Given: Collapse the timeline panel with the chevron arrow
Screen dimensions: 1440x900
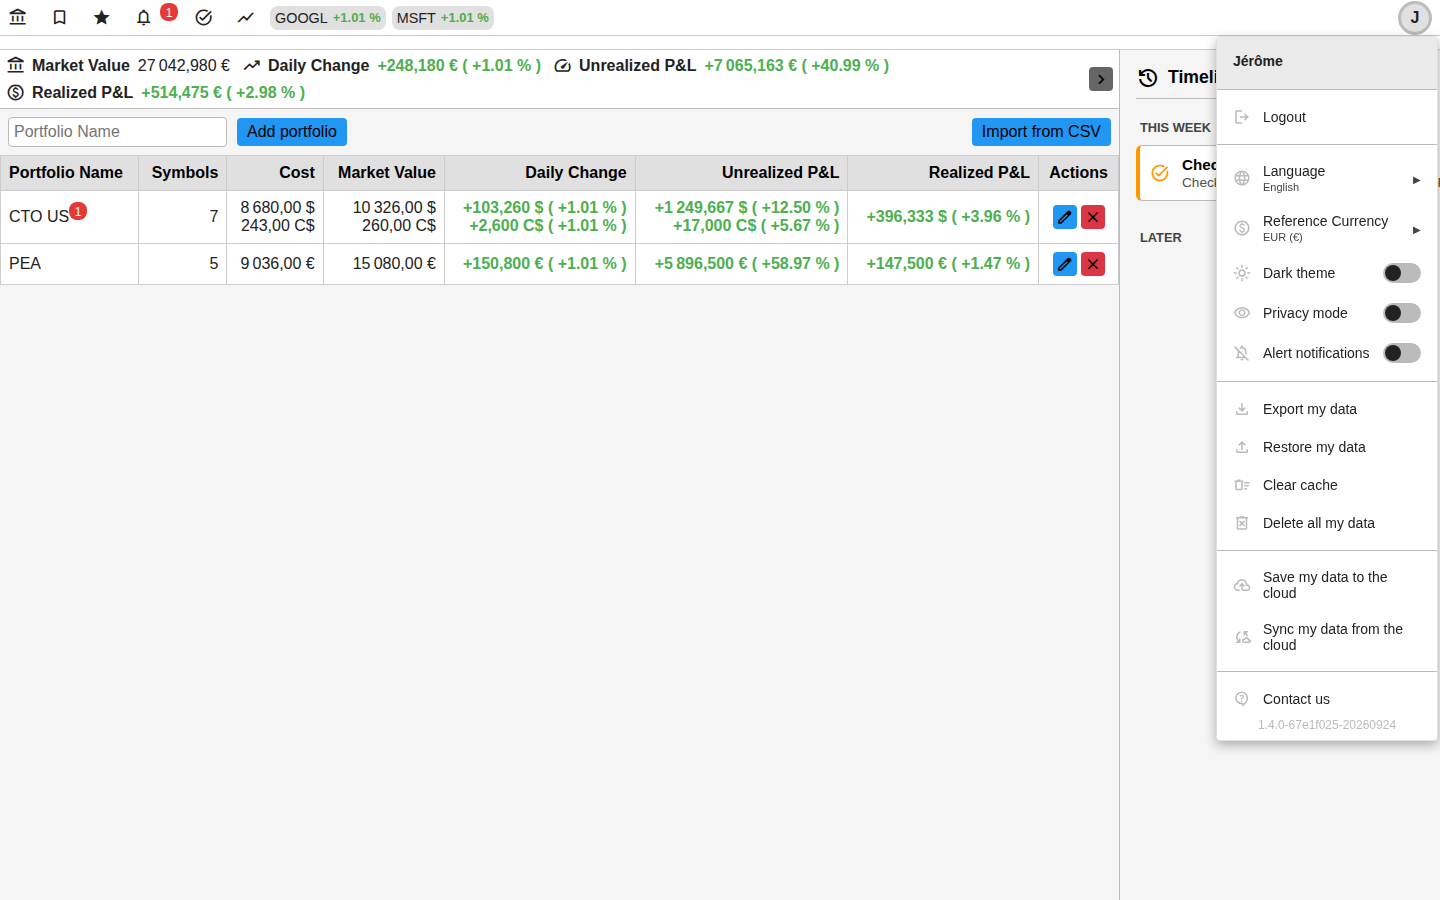Looking at the screenshot, I should [x=1101, y=79].
